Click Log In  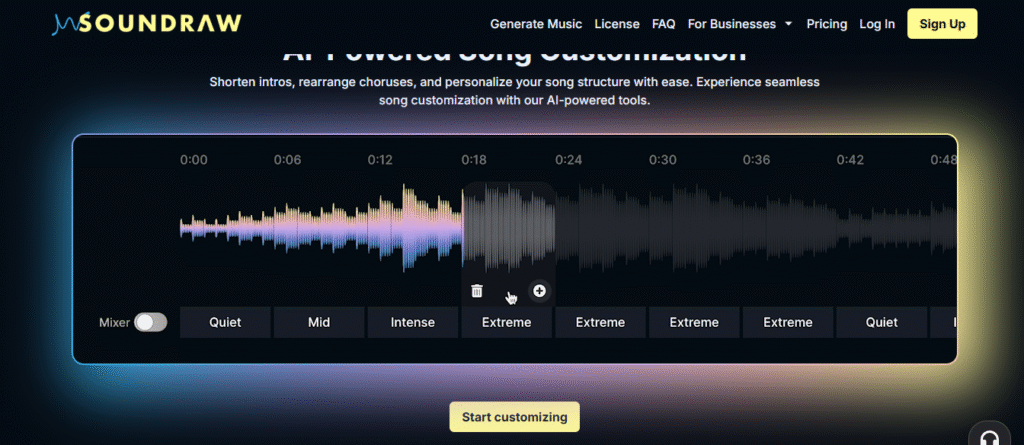(877, 24)
